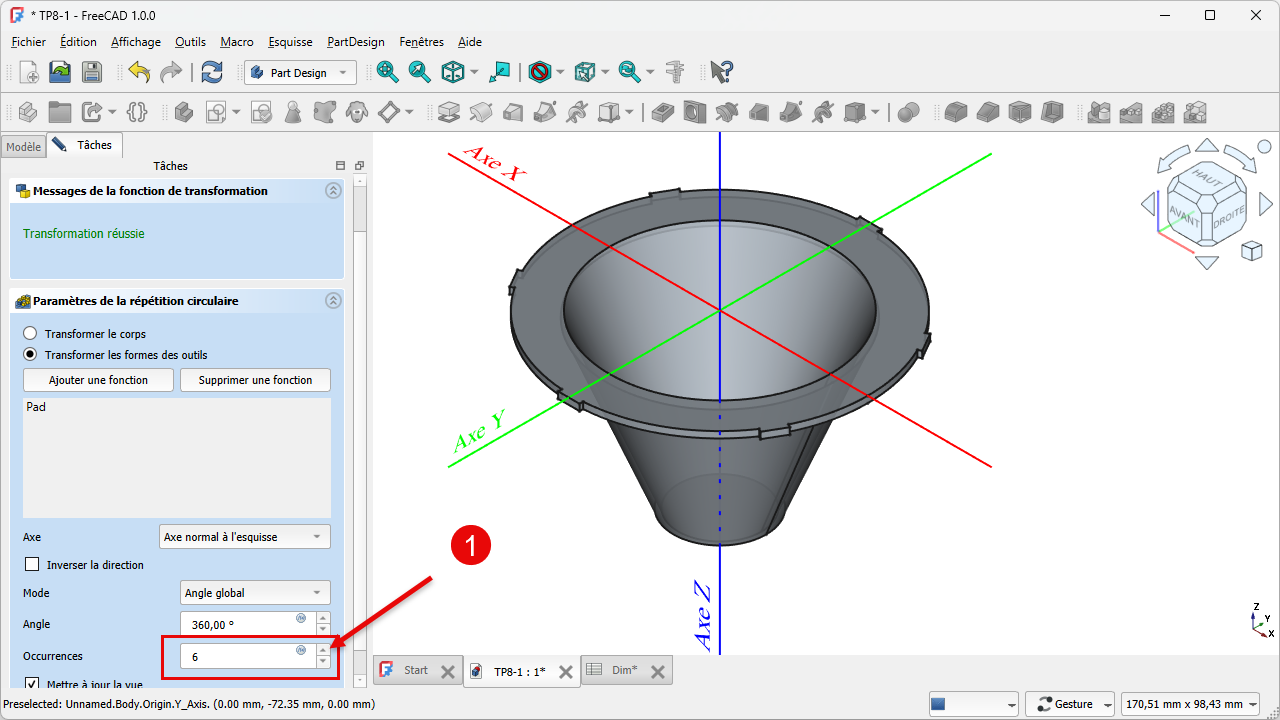The height and width of the screenshot is (720, 1280).
Task: Expand the Mode Angle global dropdown
Action: 255,593
